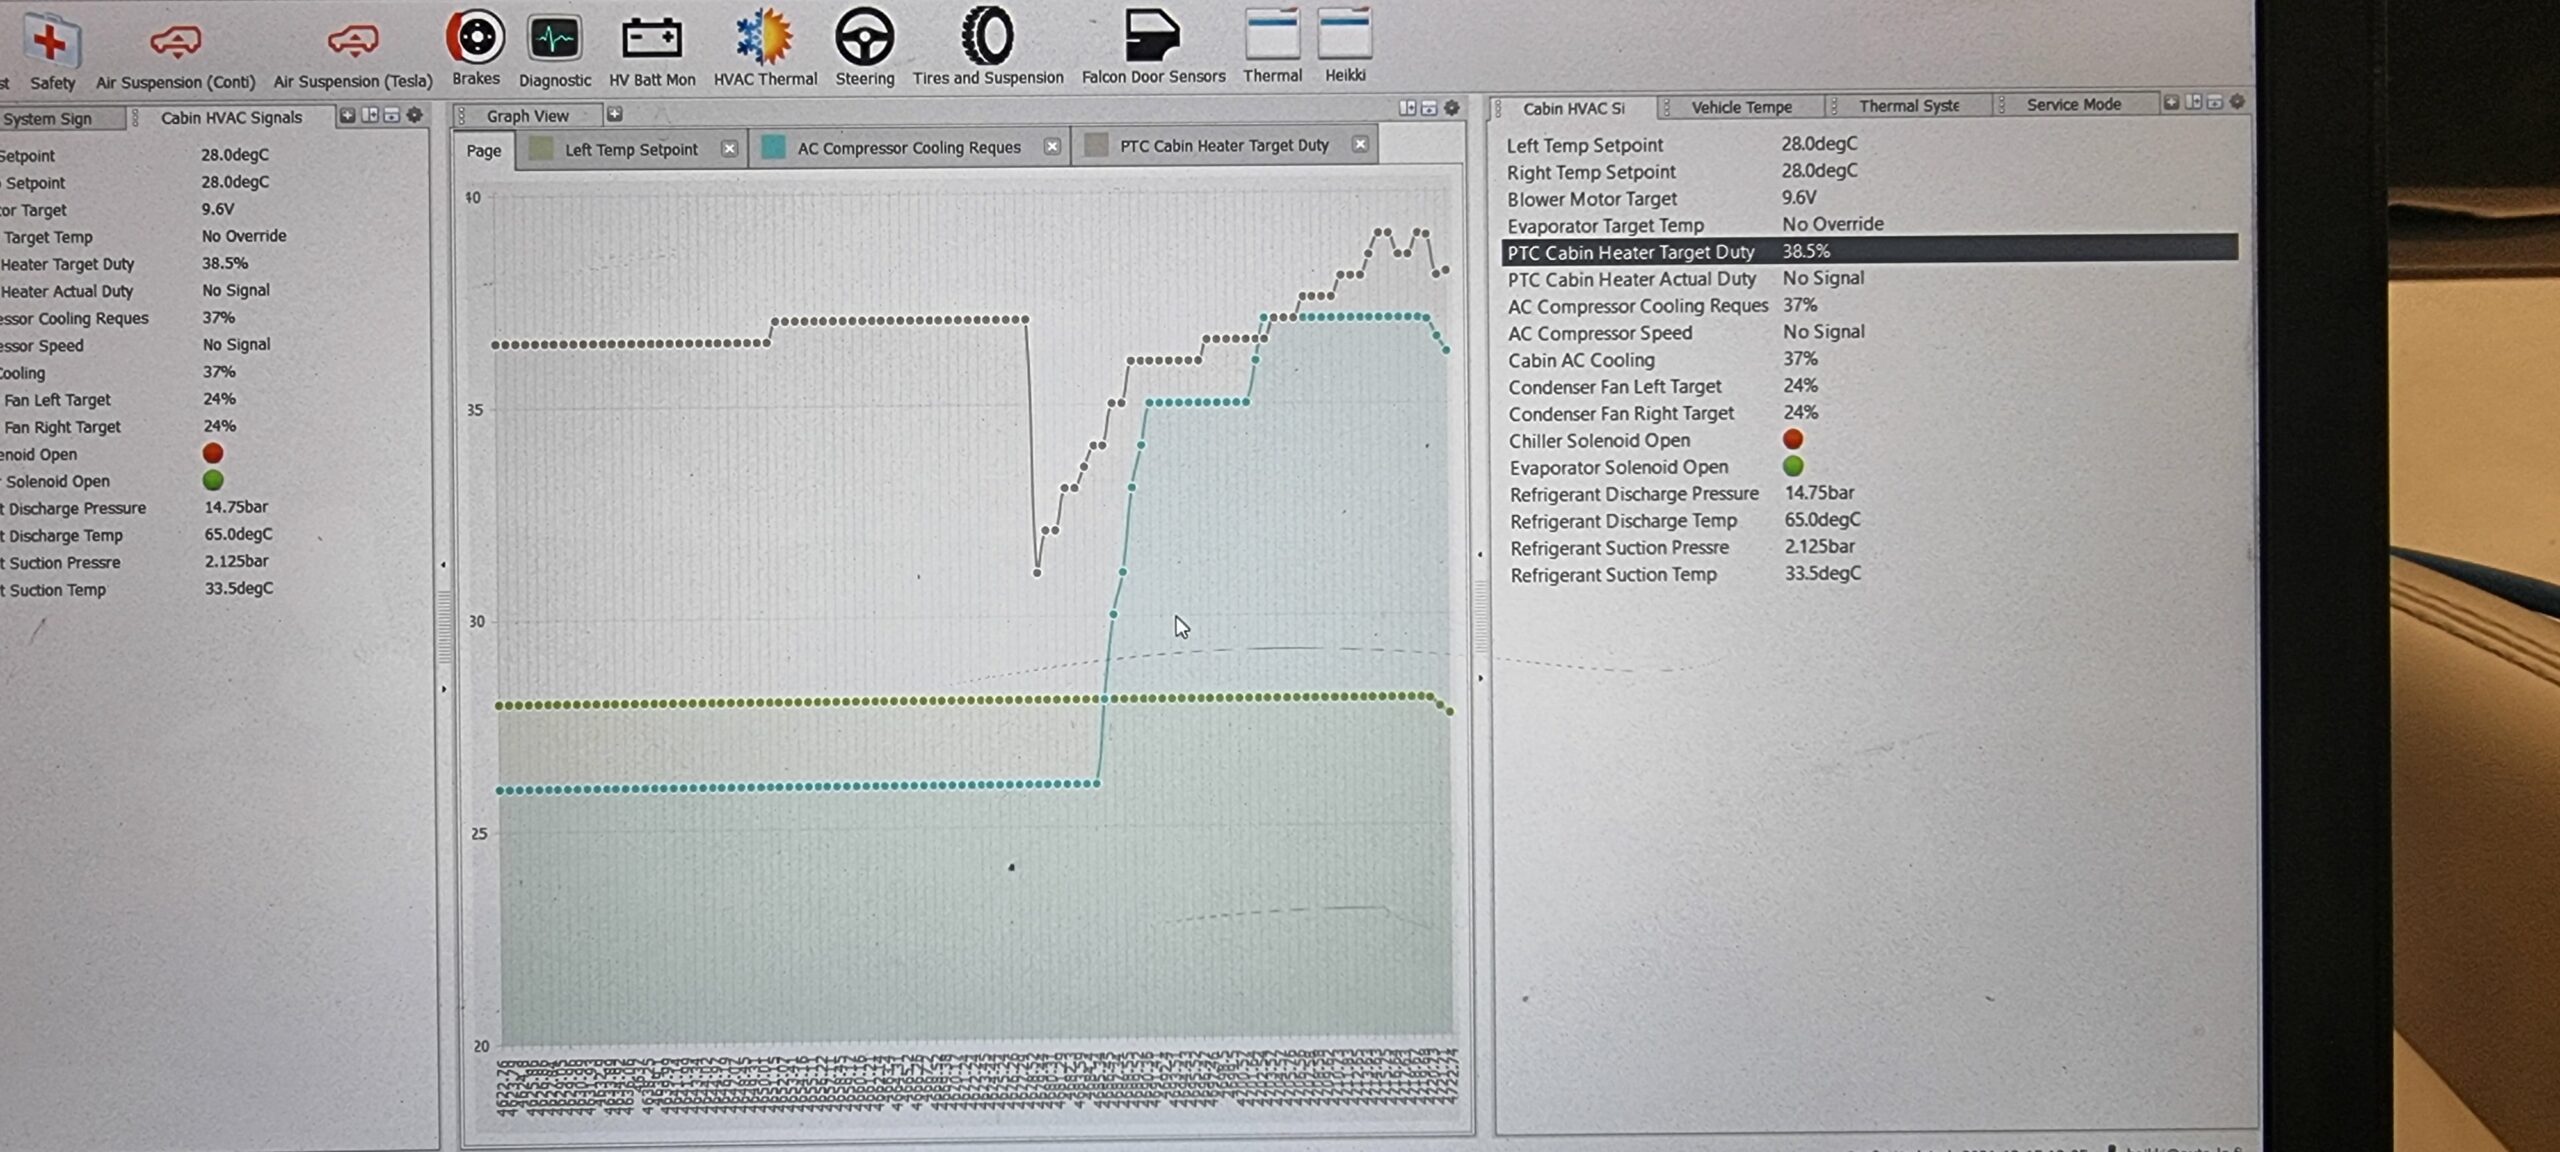Close PTC Cabin Heater Target Duty tab

[x=1360, y=144]
